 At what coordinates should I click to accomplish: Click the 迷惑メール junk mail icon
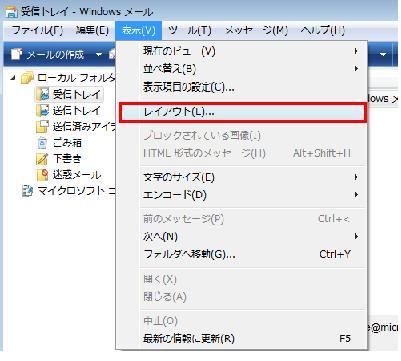tap(42, 174)
